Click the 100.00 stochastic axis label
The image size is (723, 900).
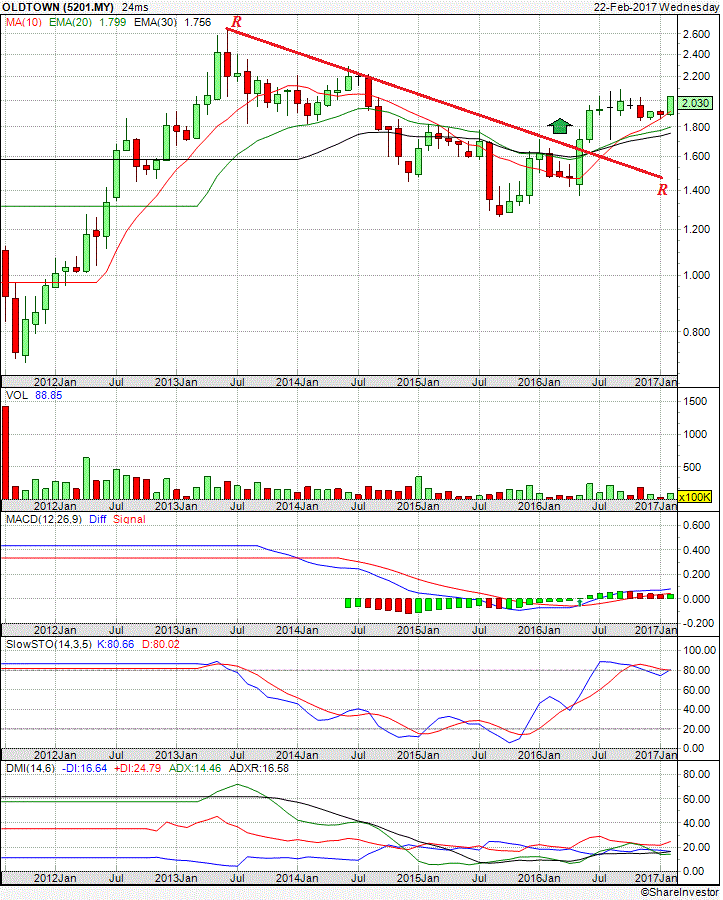(697, 650)
